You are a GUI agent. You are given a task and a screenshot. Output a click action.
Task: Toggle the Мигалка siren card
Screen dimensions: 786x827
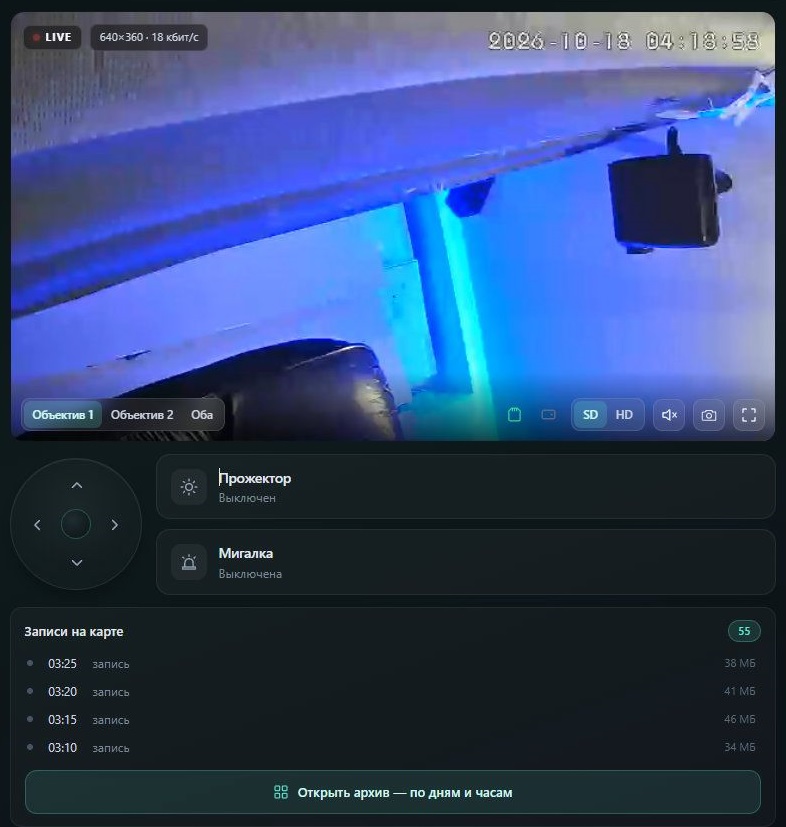pyautogui.click(x=466, y=562)
